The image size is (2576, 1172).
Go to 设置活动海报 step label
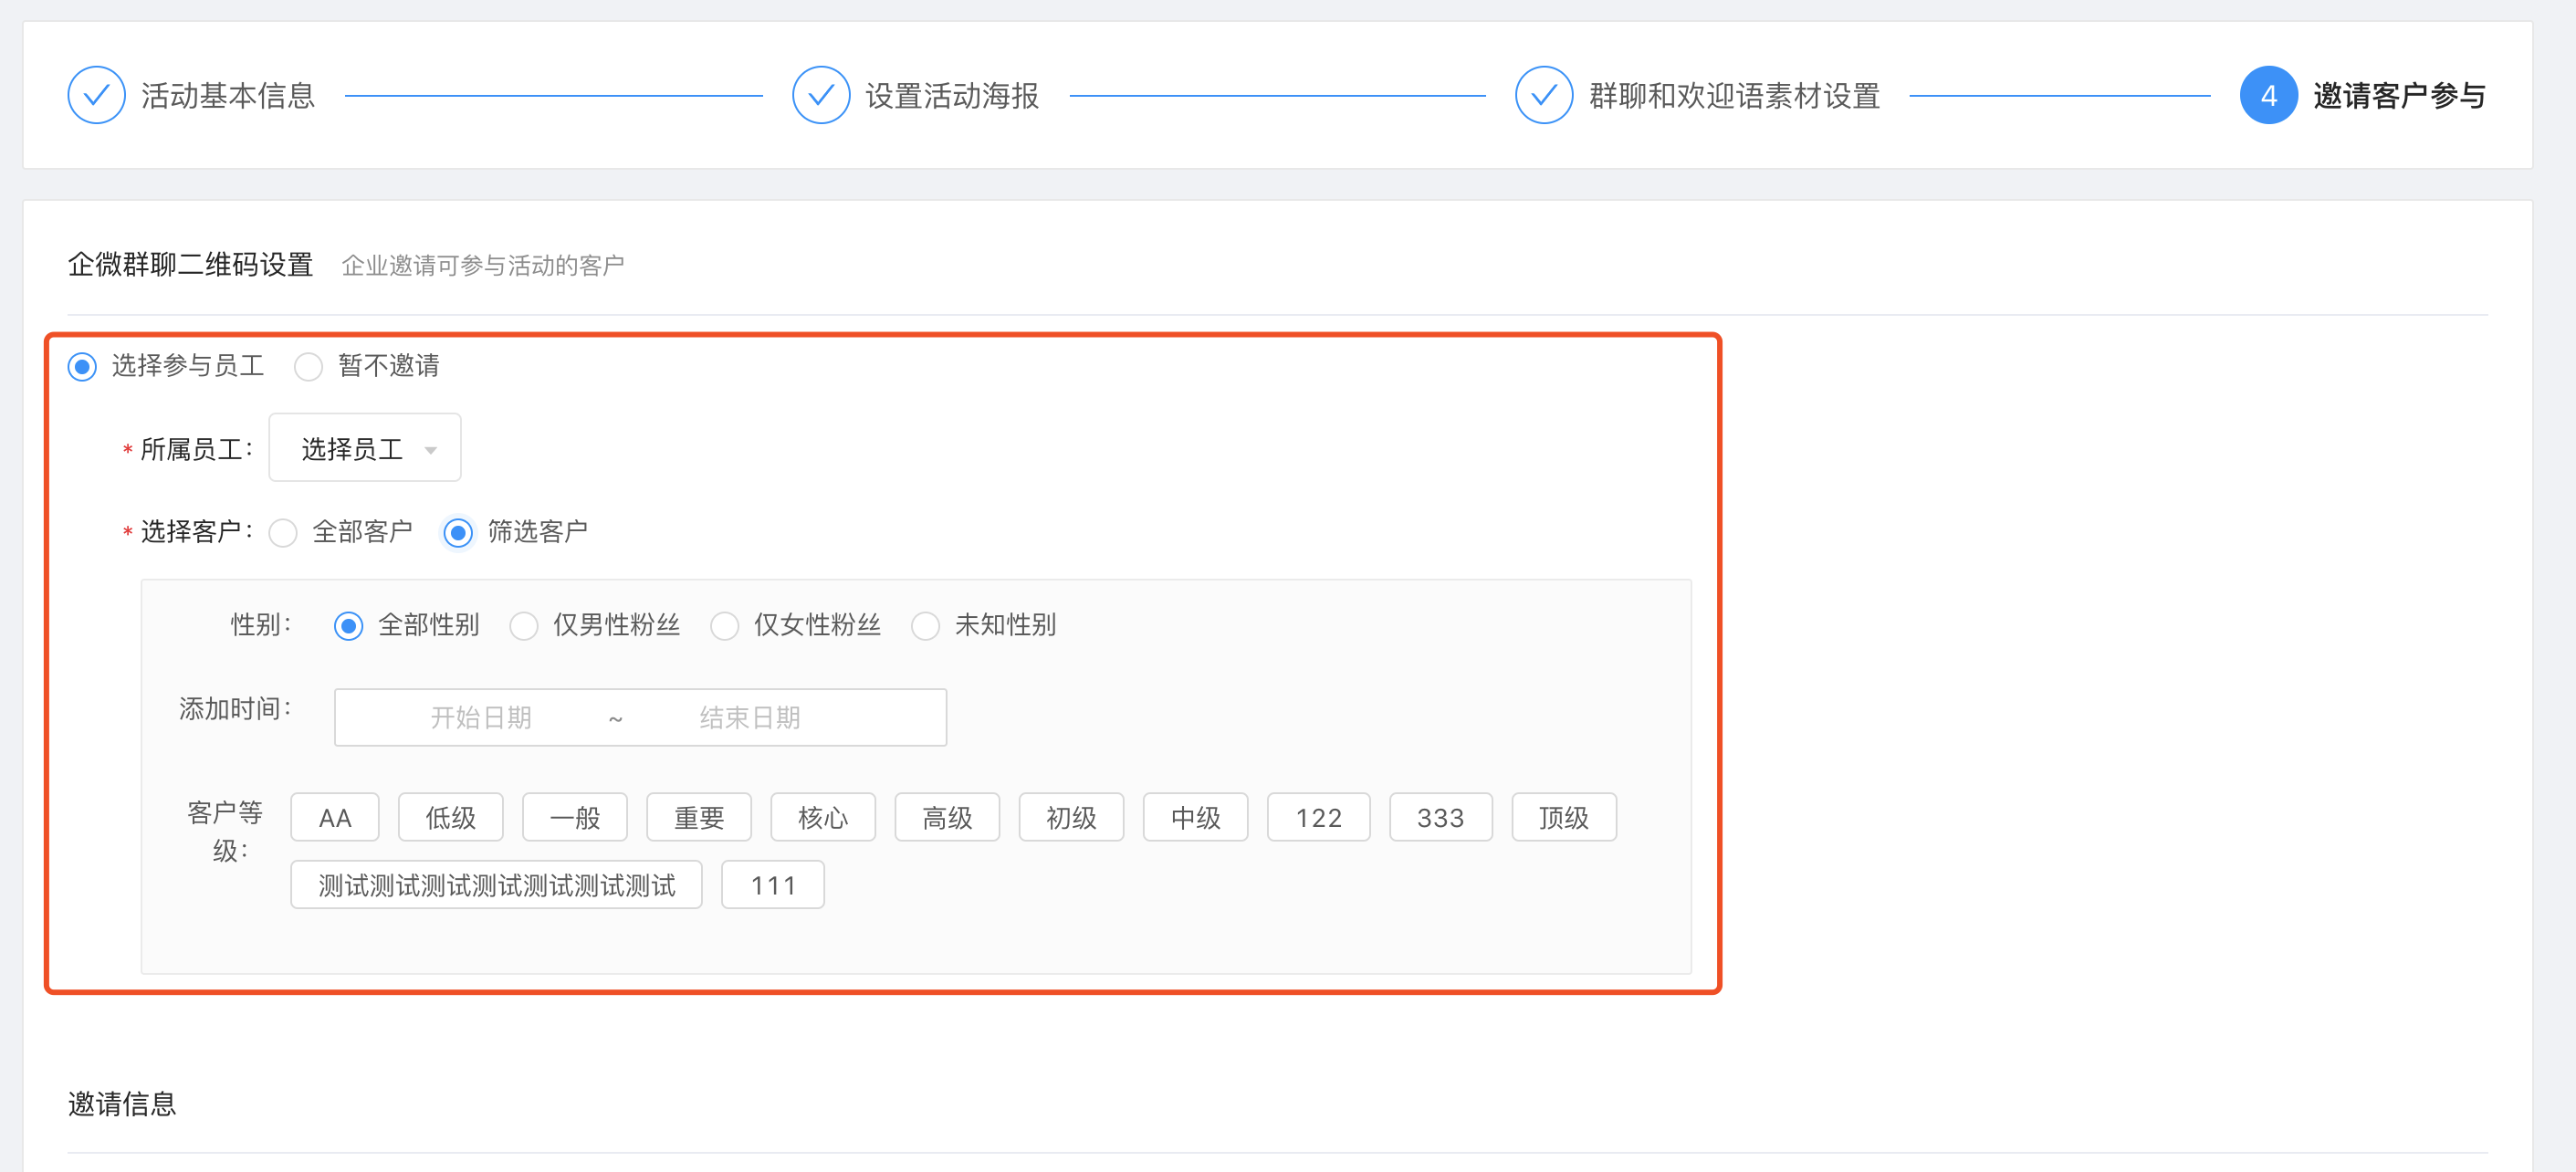[951, 95]
